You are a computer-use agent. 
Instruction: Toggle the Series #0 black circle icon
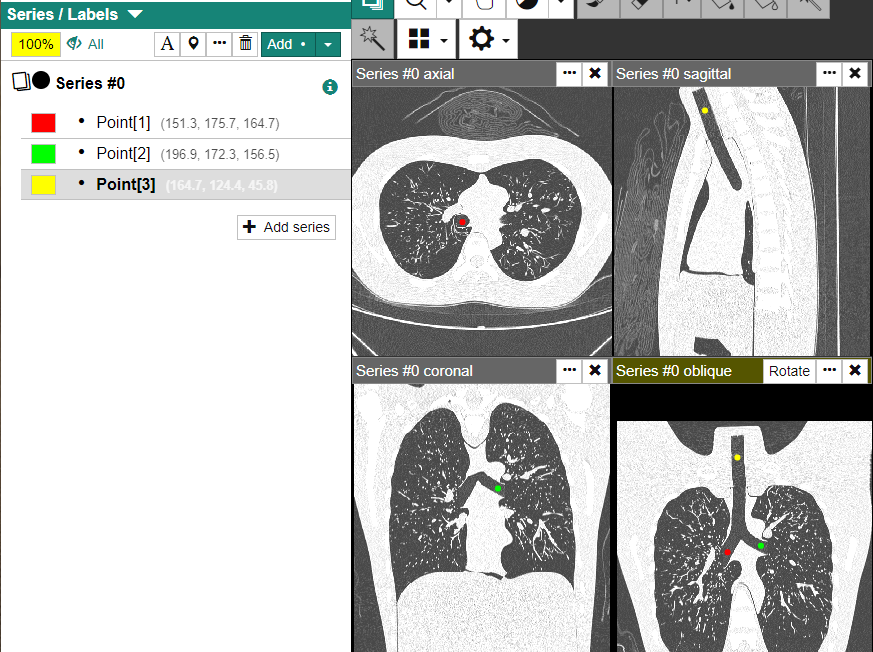[41, 81]
